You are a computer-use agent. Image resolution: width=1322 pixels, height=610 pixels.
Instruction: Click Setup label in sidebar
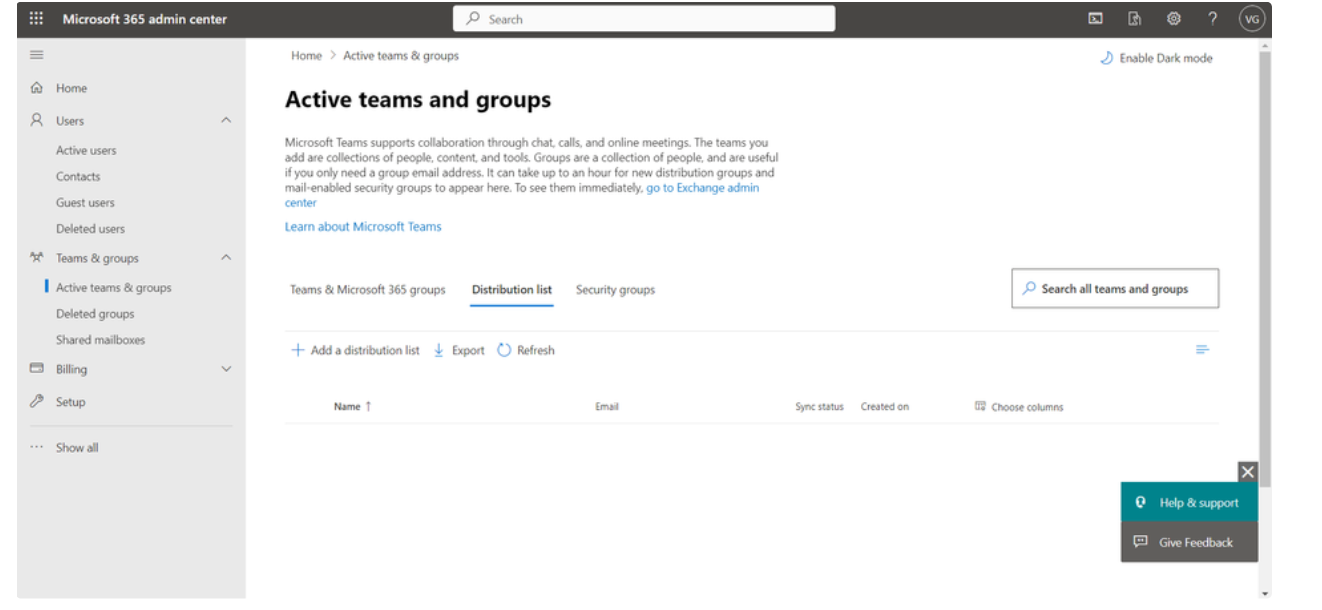tap(71, 402)
